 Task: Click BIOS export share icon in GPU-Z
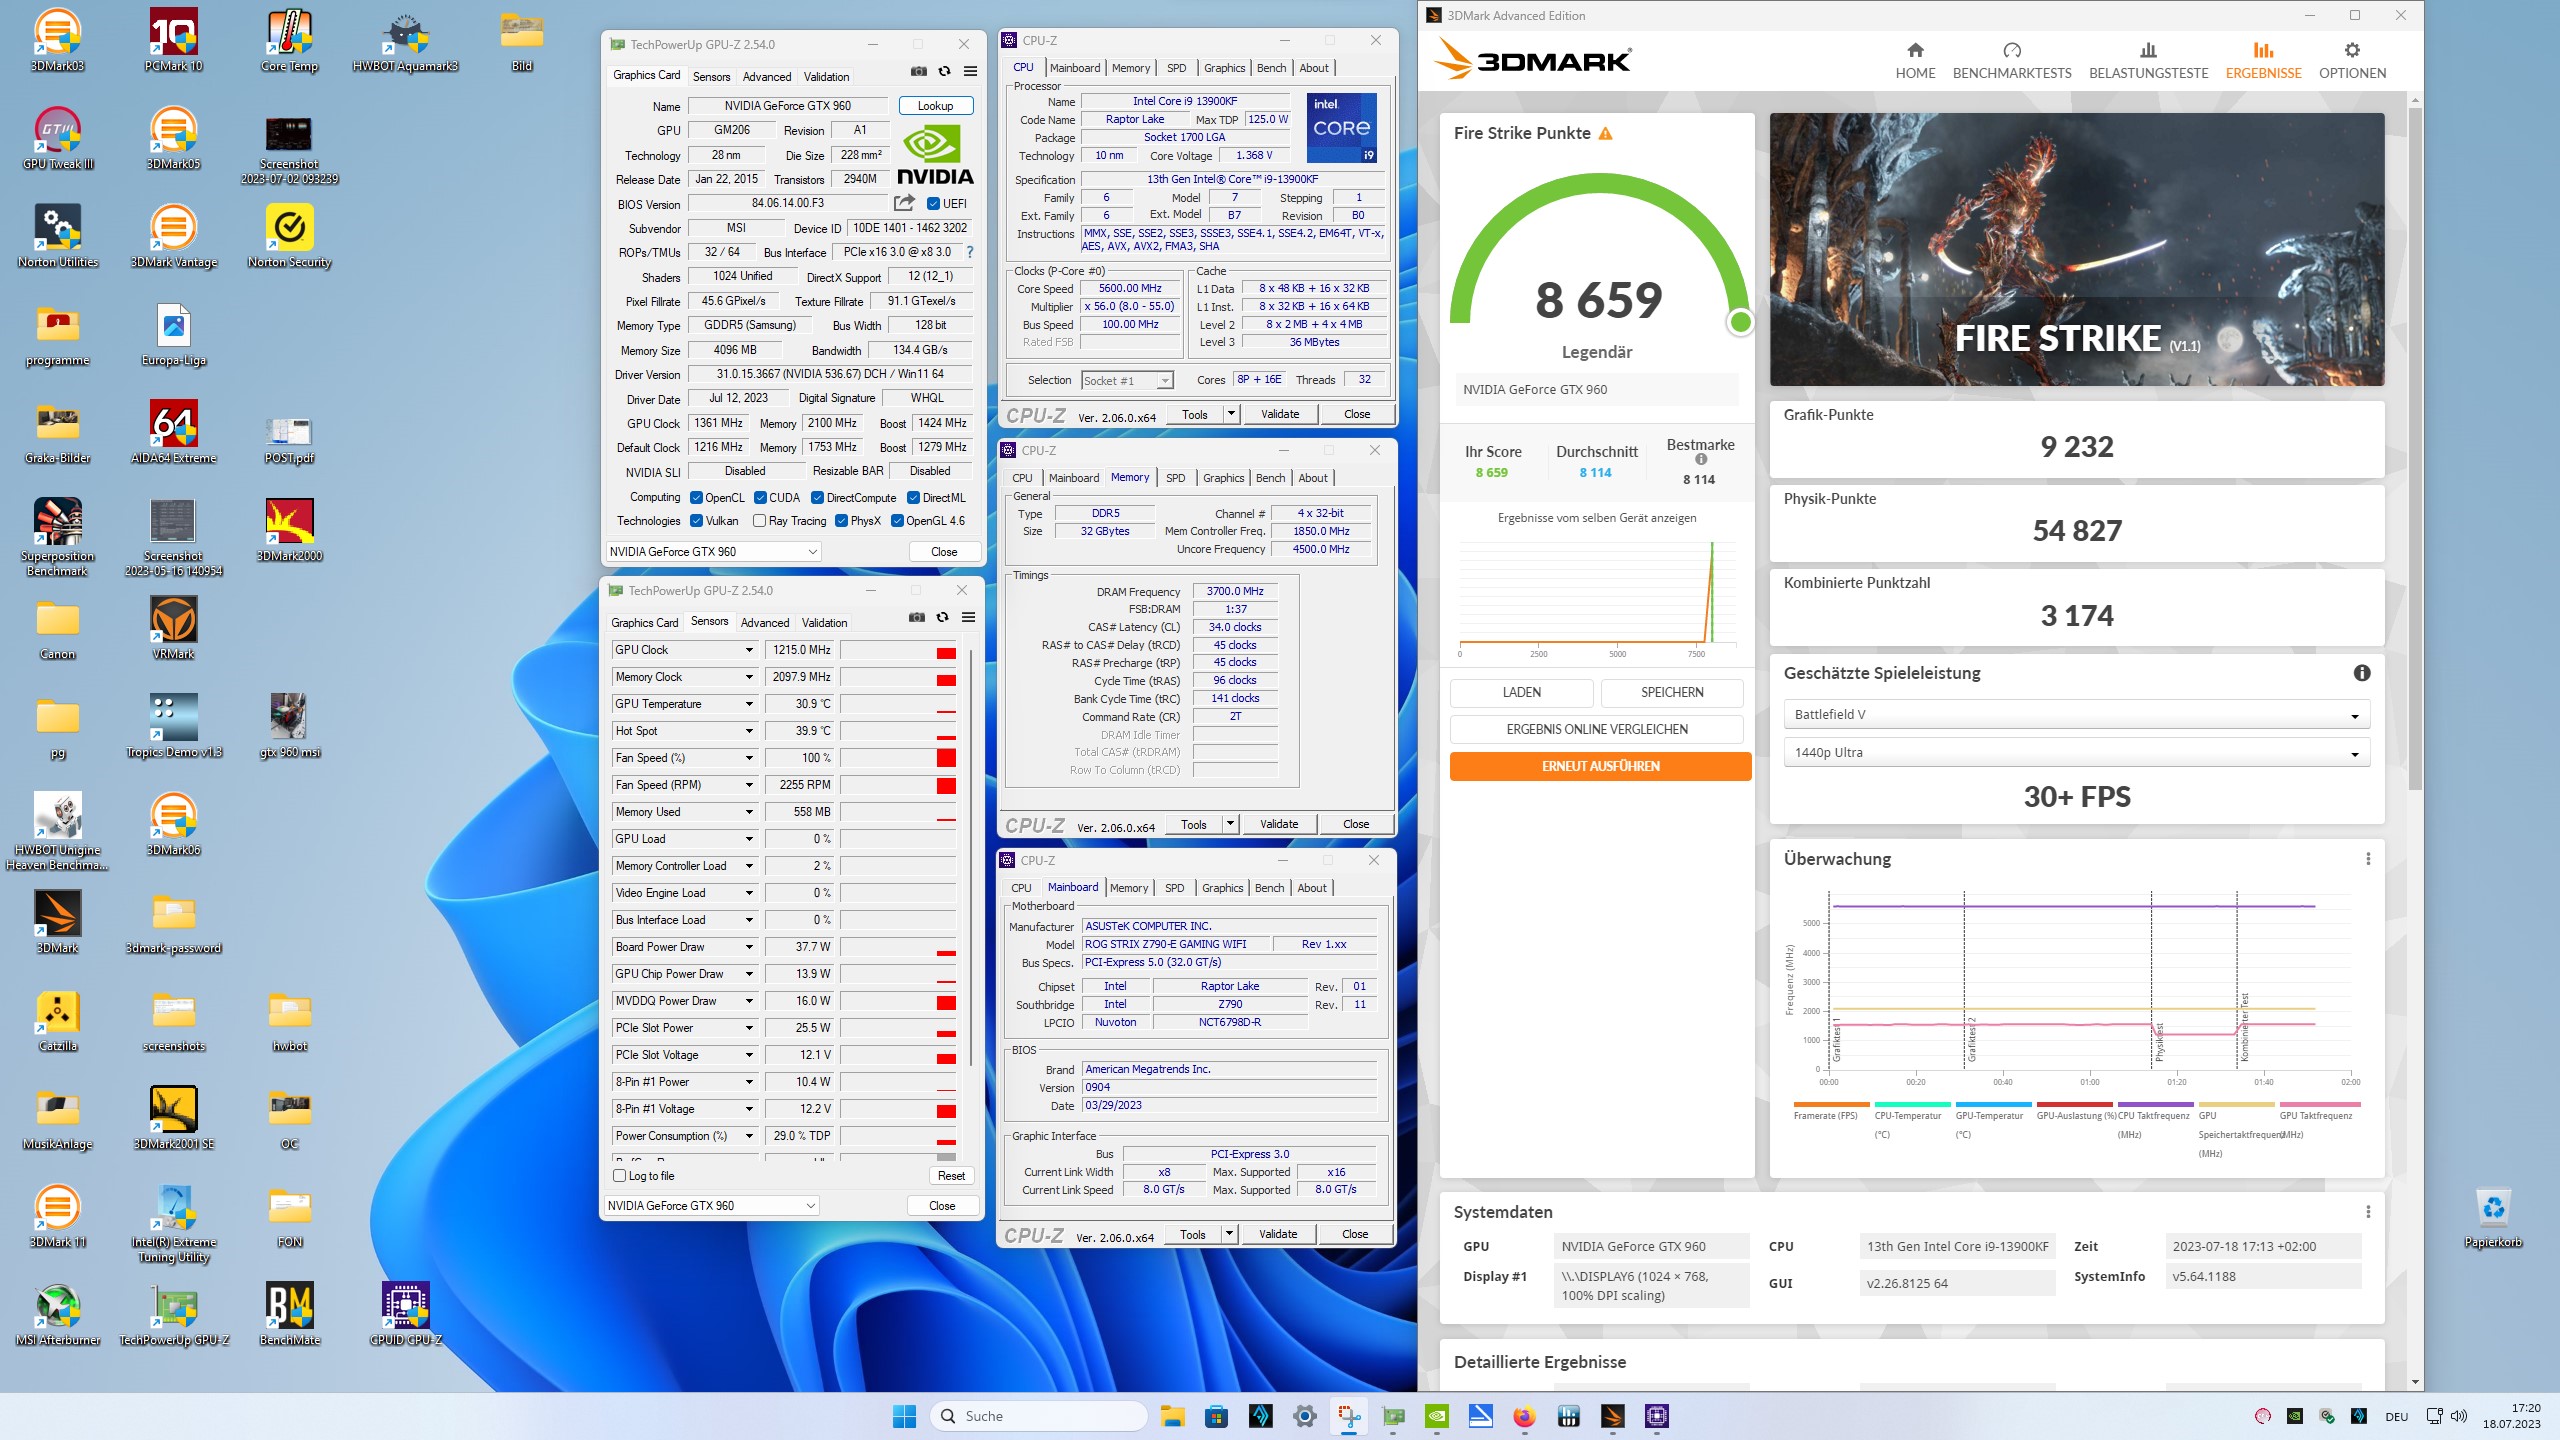pos(904,203)
